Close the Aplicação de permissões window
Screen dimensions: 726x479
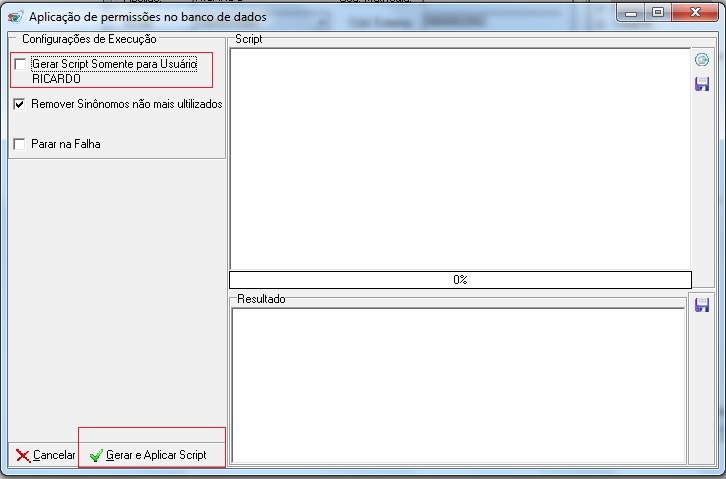pyautogui.click(x=695, y=12)
